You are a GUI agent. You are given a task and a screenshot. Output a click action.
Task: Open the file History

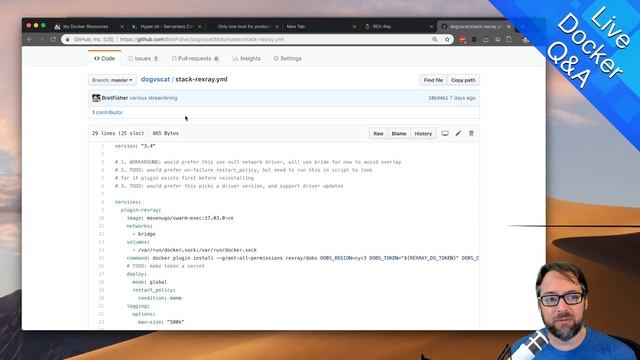423,133
